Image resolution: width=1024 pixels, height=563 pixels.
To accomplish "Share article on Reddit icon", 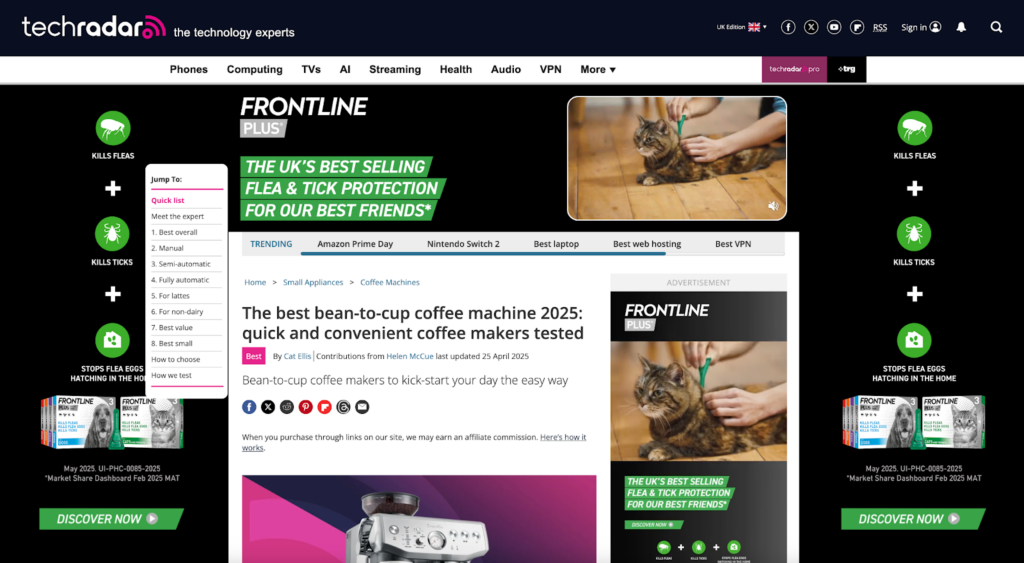I will tap(287, 407).
